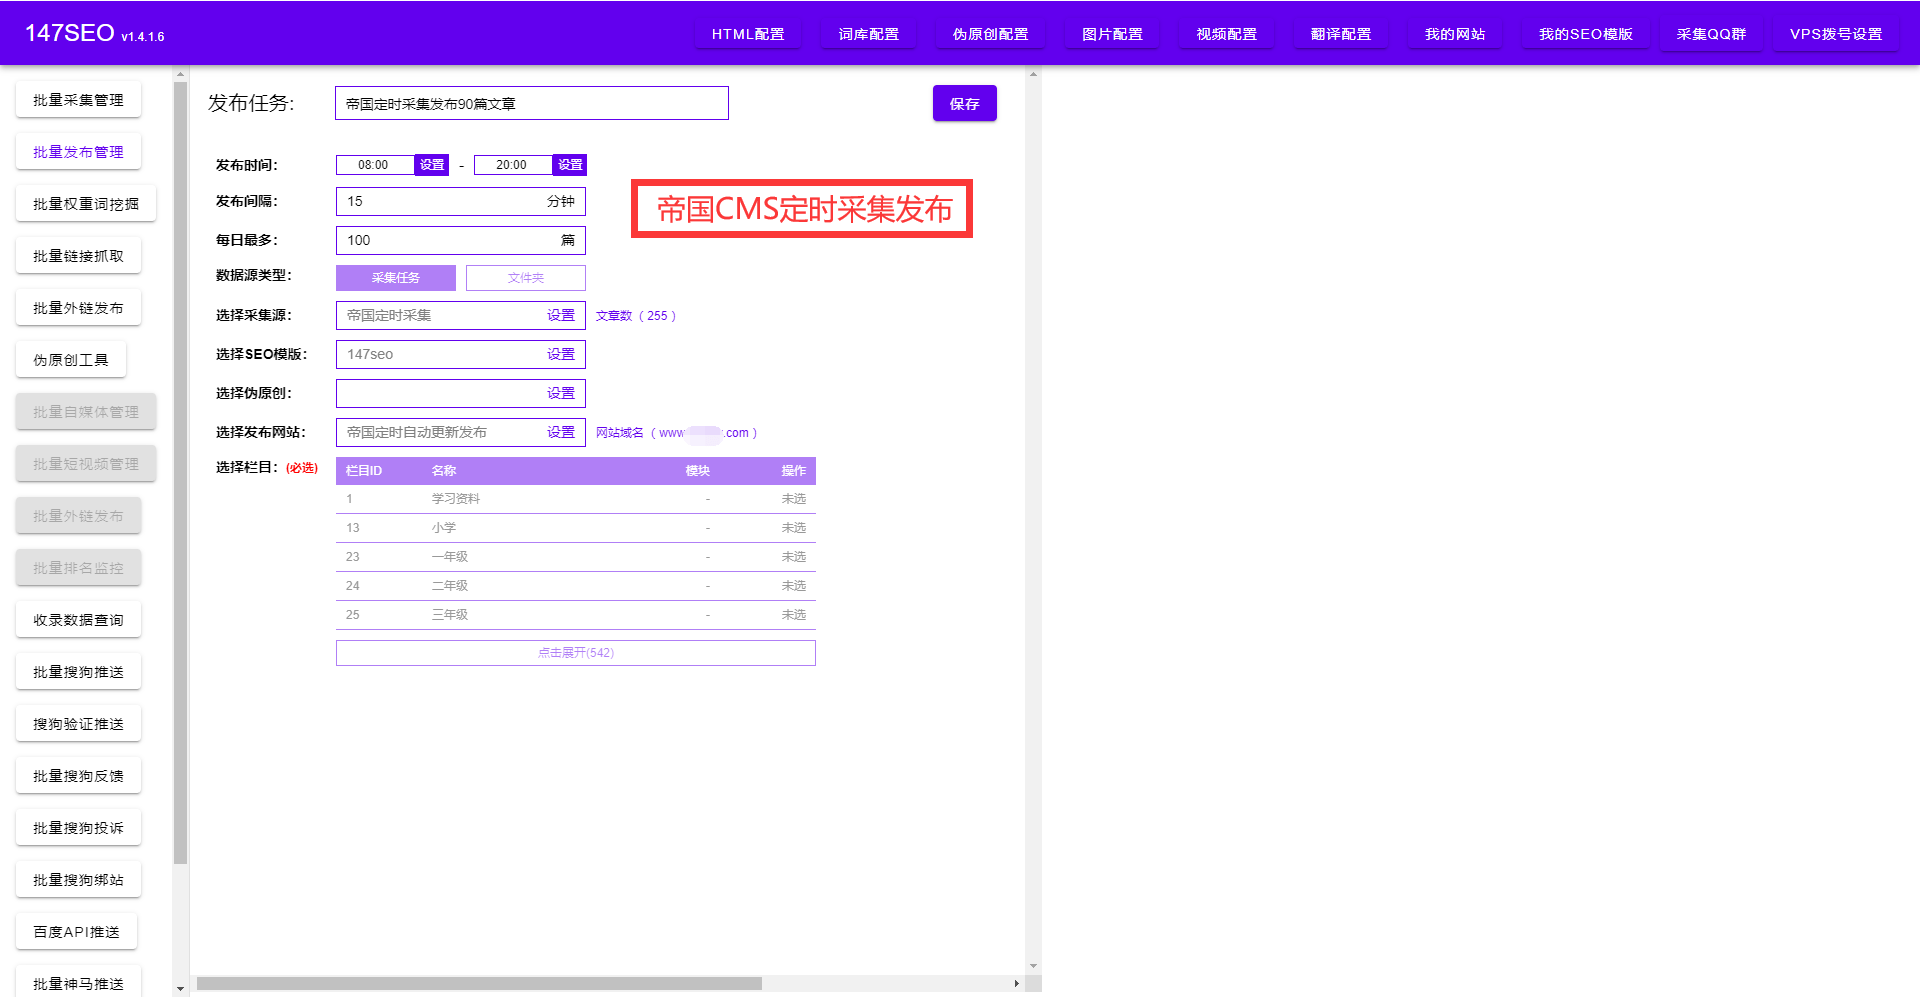Click the 08:00 start time field

tap(375, 165)
